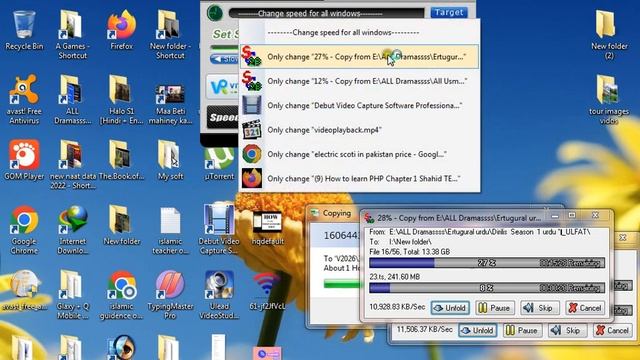The width and height of the screenshot is (640, 360).
Task: Click the total progress bar showing 27%
Action: click(487, 263)
